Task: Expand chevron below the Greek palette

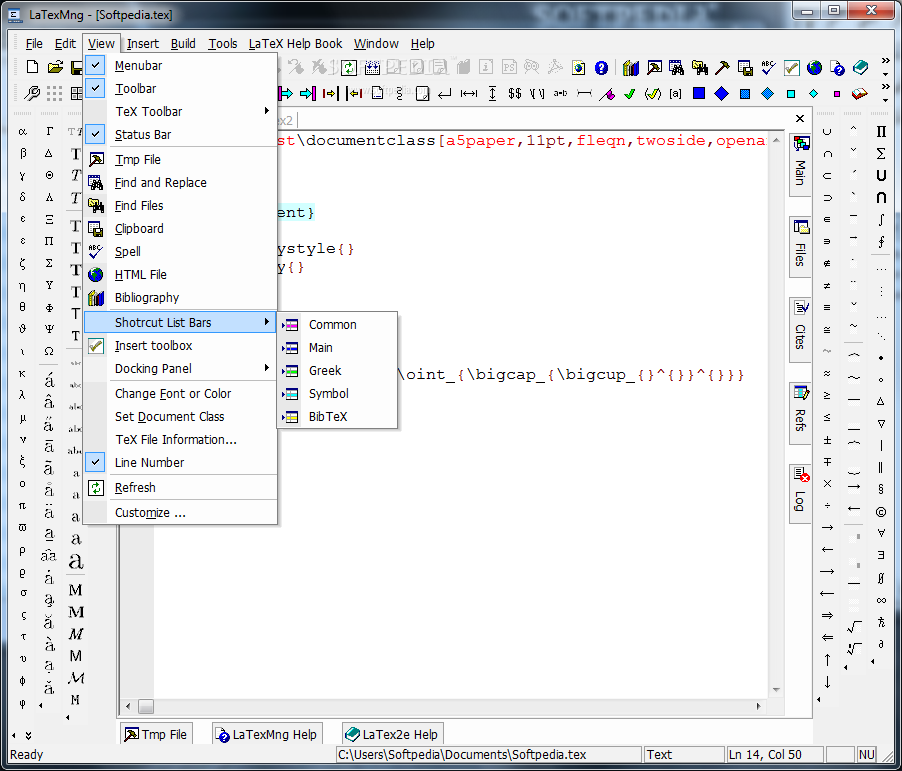Action: click(28, 735)
